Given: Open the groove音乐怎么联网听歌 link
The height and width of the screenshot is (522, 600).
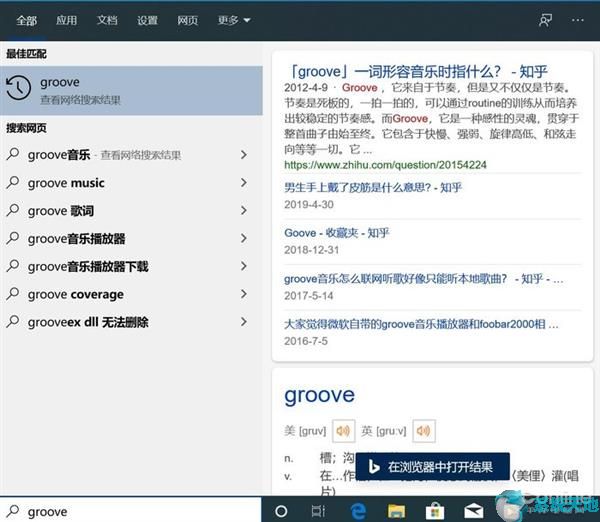Looking at the screenshot, I should point(424,279).
